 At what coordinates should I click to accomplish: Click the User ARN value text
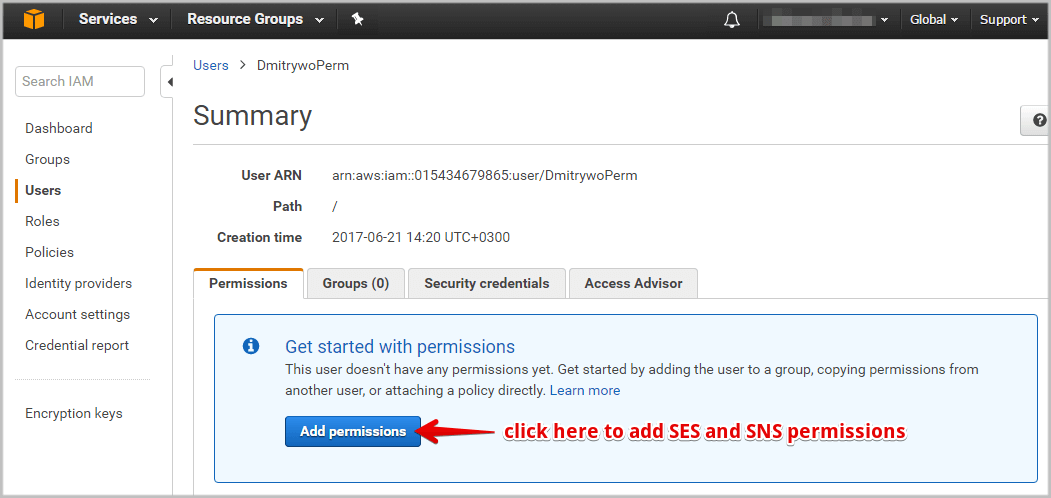[485, 176]
